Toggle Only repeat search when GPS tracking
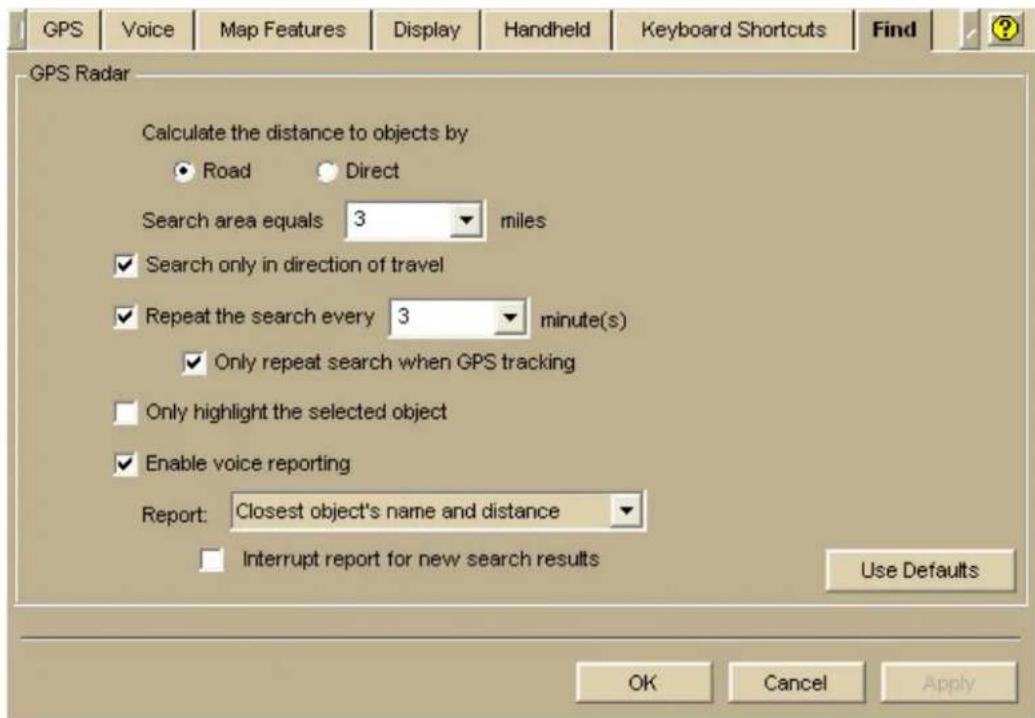 194,362
